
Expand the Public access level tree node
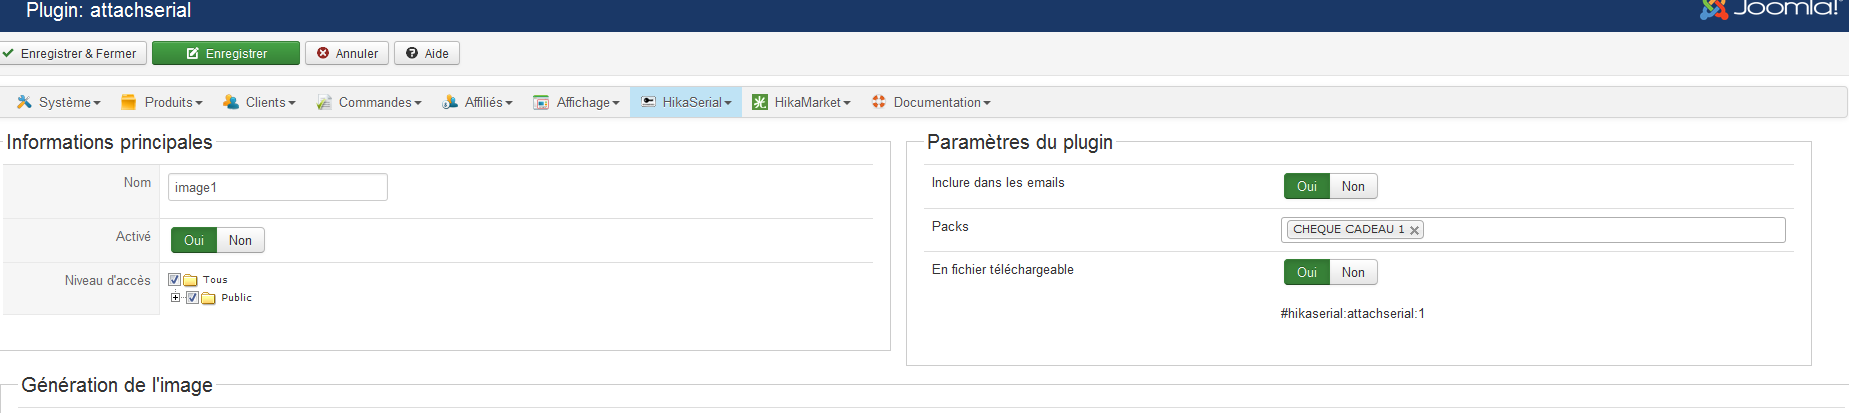tap(176, 298)
